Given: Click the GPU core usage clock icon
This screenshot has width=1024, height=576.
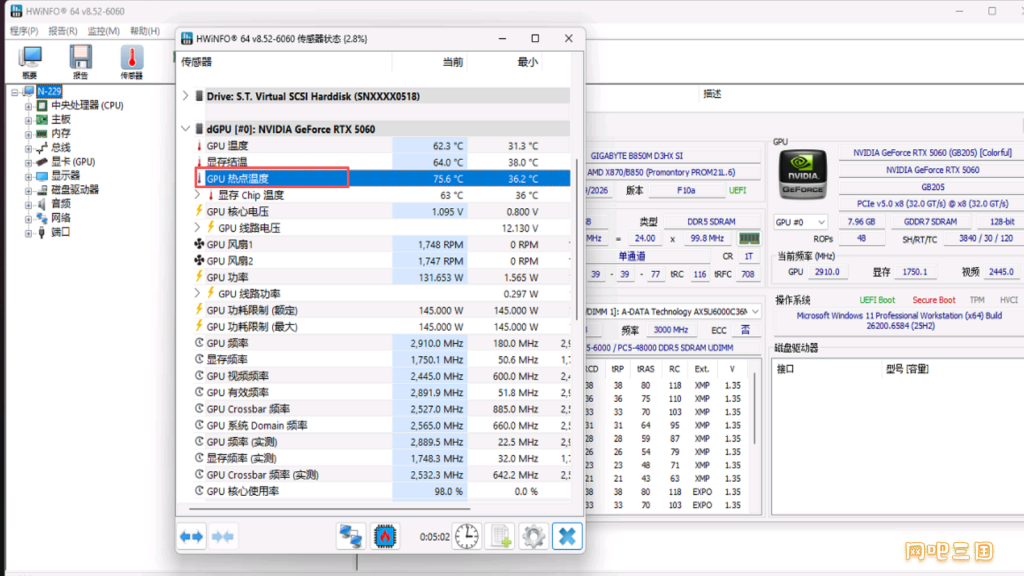Looking at the screenshot, I should coord(199,491).
